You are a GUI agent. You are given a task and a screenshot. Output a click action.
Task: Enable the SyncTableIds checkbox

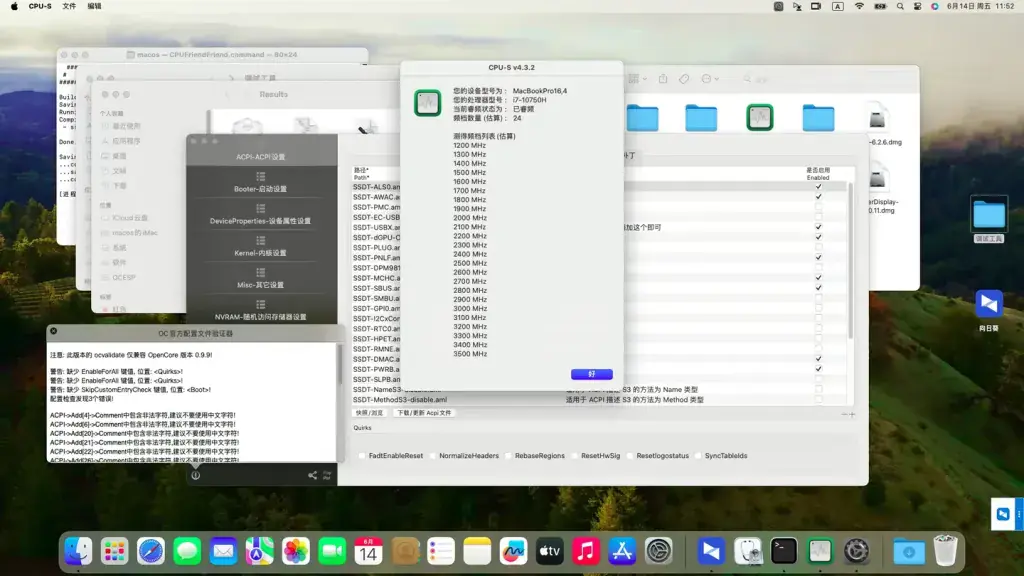(698, 456)
